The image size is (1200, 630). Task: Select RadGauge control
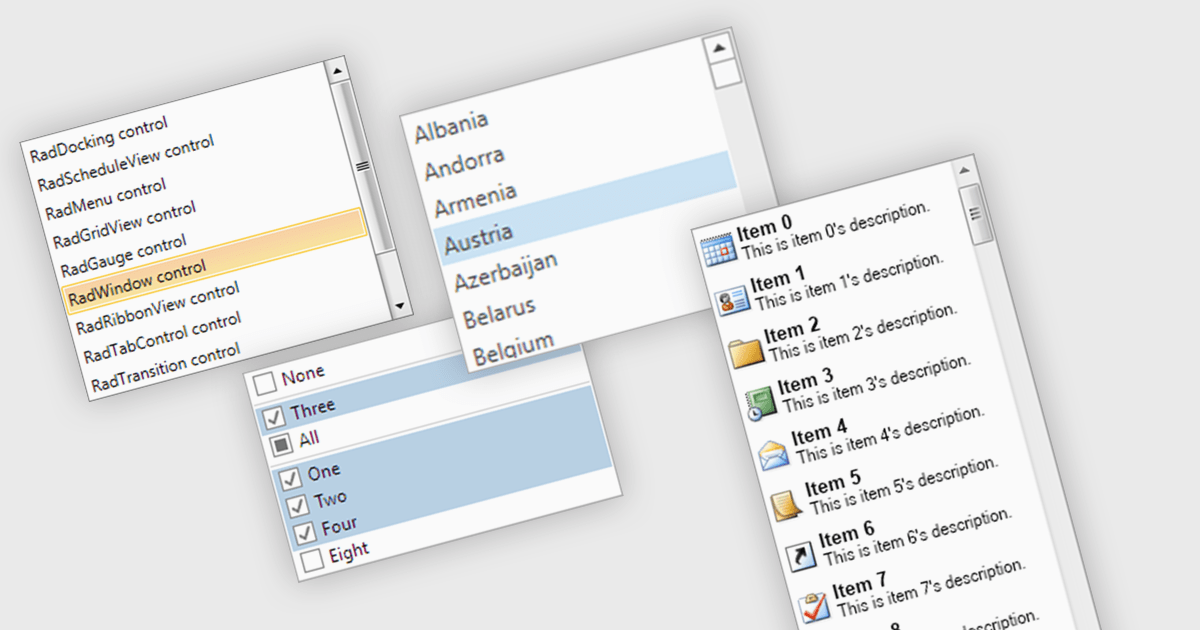124,256
